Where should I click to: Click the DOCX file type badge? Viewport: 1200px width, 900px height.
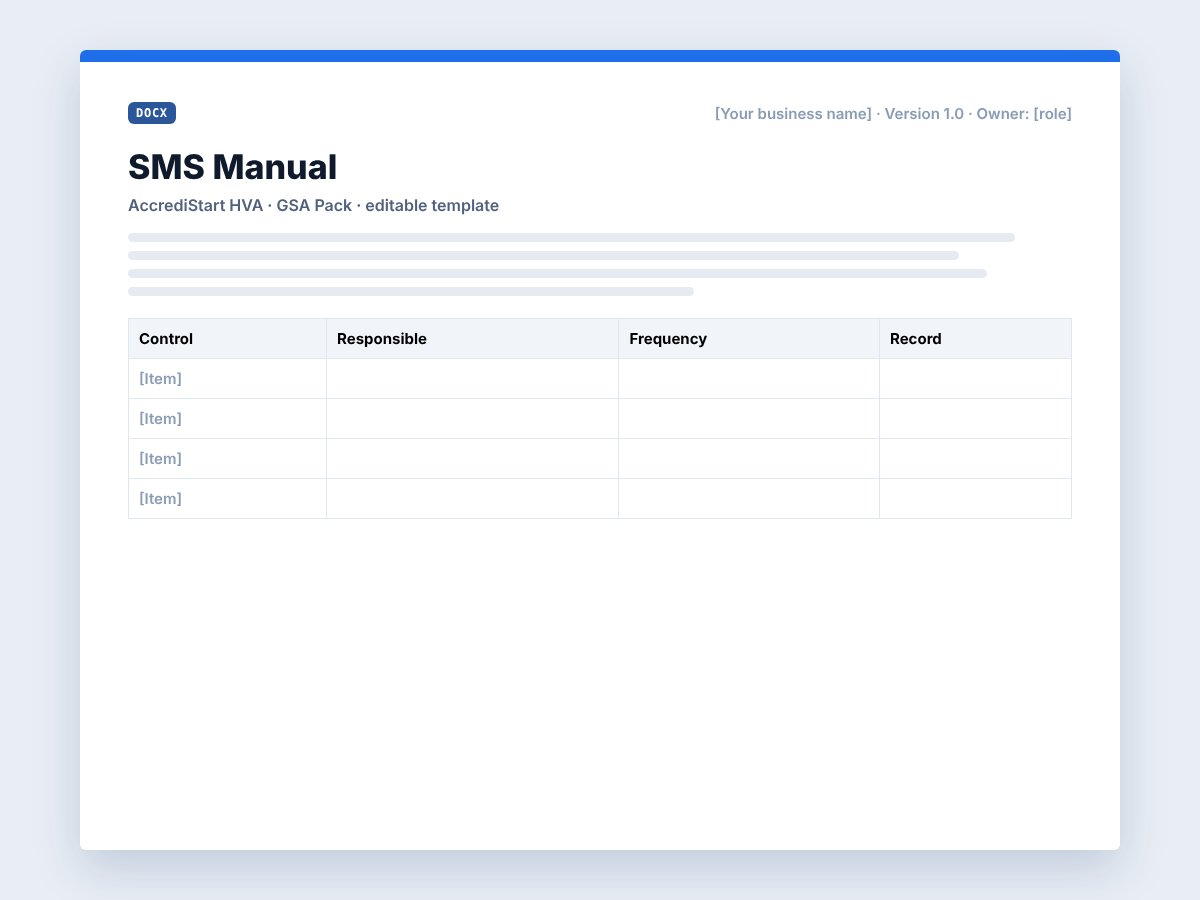tap(152, 113)
